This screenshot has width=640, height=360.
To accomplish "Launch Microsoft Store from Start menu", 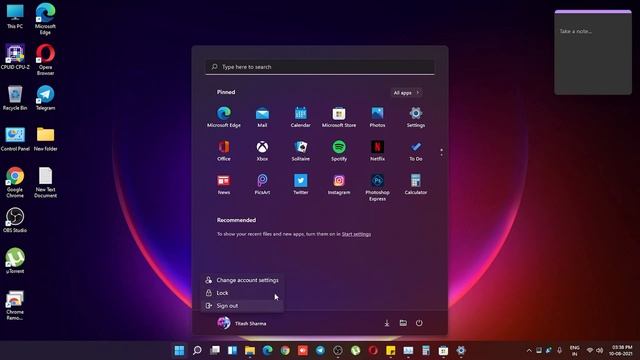I will click(339, 117).
